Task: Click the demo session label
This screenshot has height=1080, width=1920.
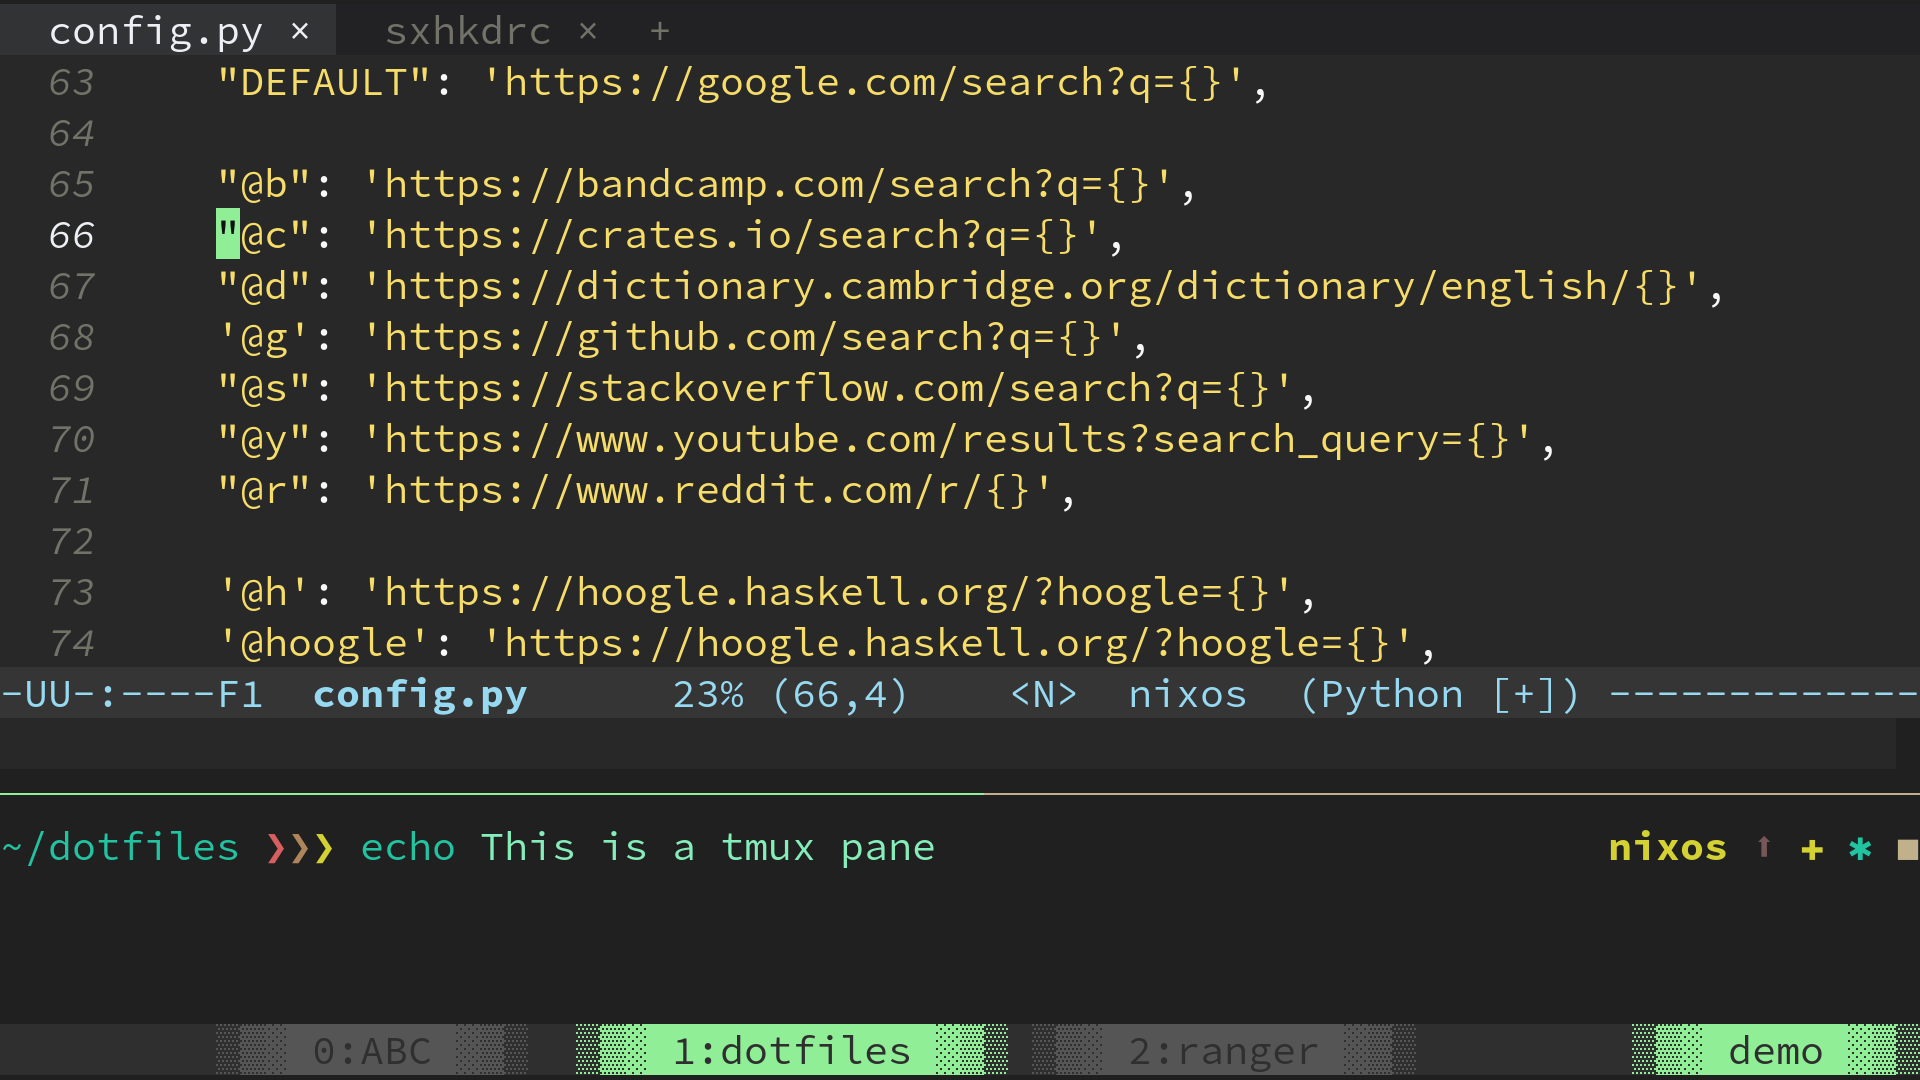Action: pyautogui.click(x=1776, y=1051)
